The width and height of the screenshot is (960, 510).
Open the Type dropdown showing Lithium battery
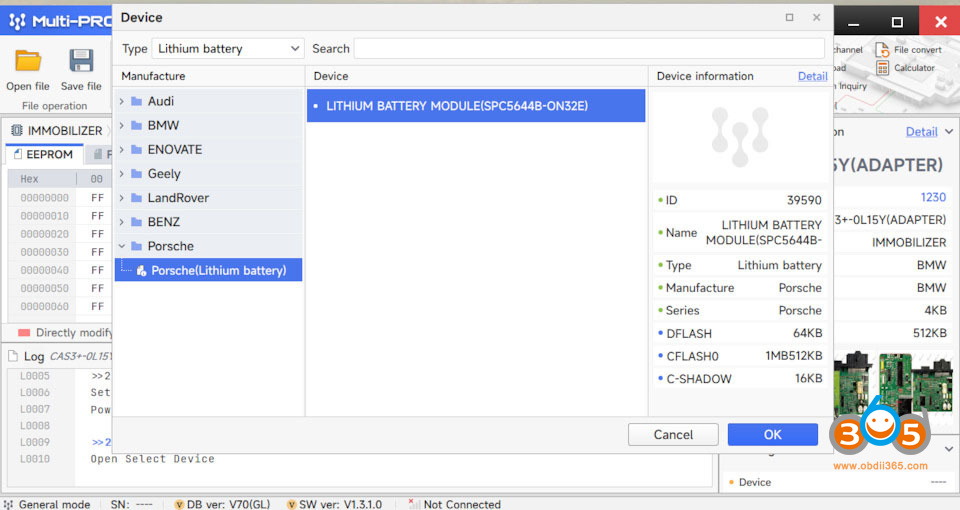tap(227, 48)
